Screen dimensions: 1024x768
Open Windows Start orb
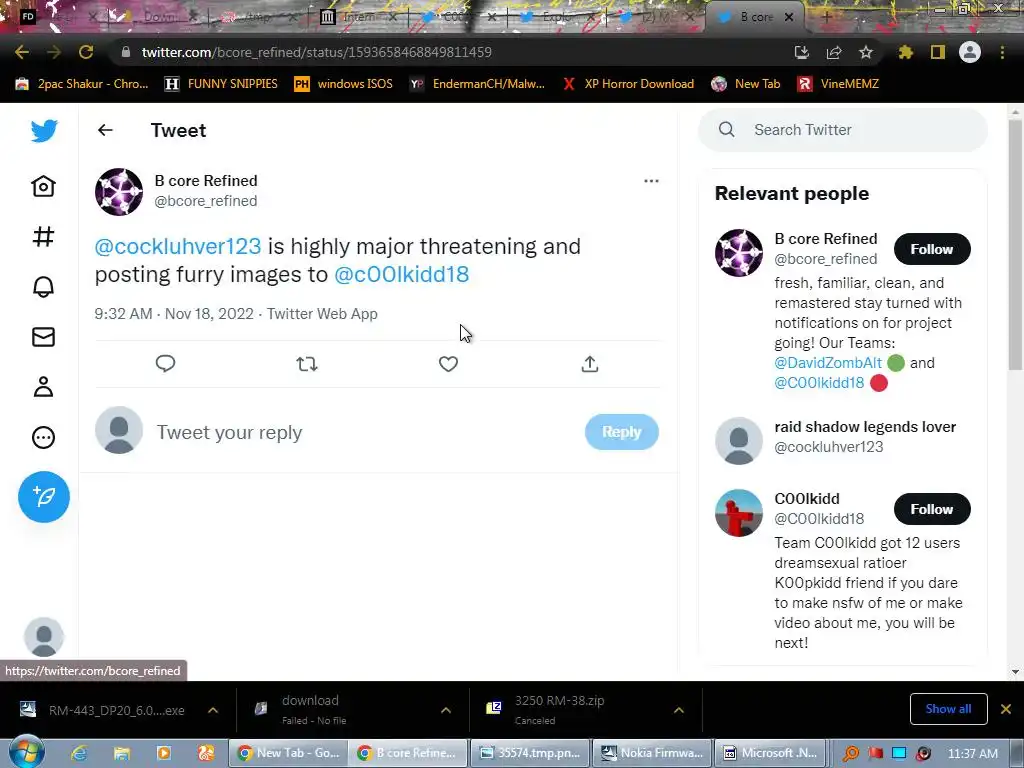[26, 751]
